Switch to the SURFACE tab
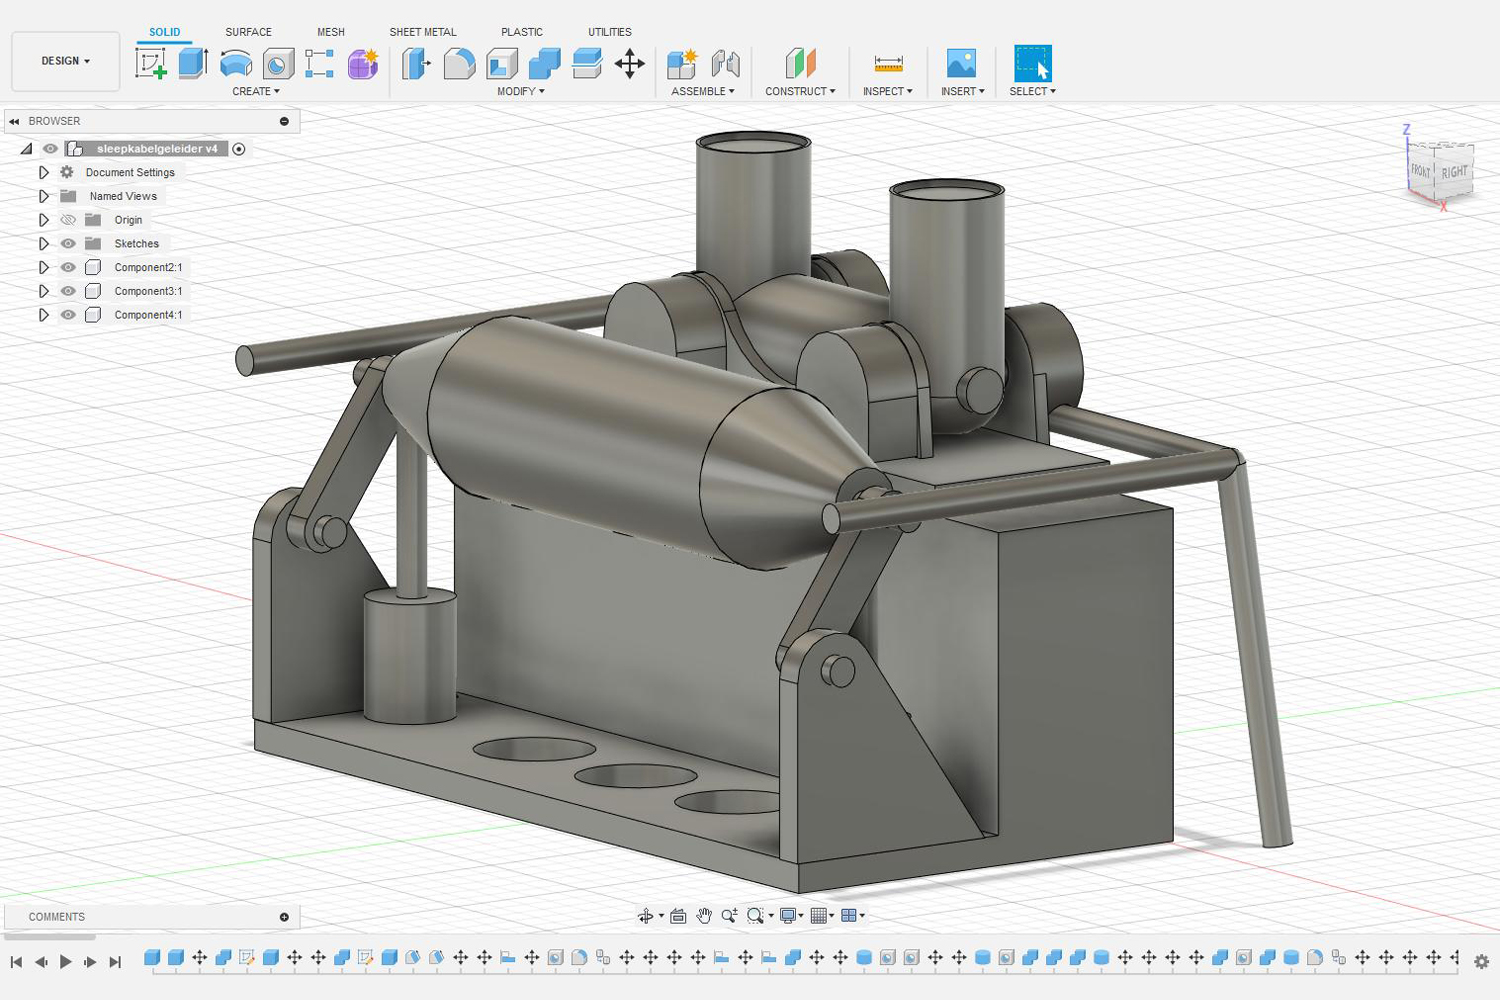The width and height of the screenshot is (1500, 1000). coord(248,32)
